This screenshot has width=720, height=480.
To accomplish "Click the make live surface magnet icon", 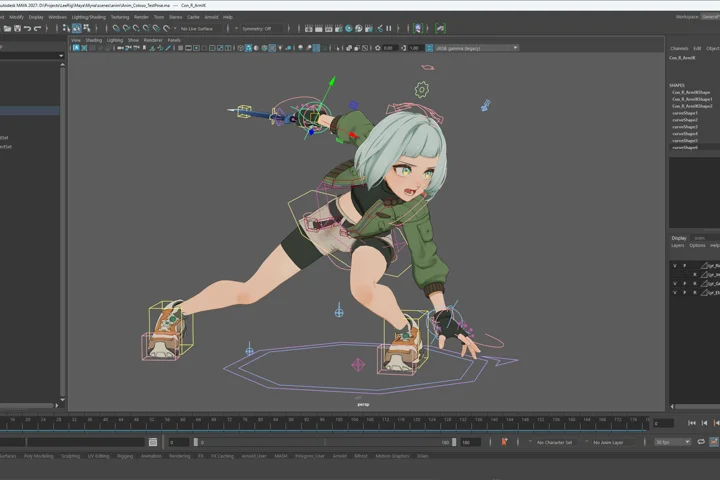I will click(x=167, y=28).
